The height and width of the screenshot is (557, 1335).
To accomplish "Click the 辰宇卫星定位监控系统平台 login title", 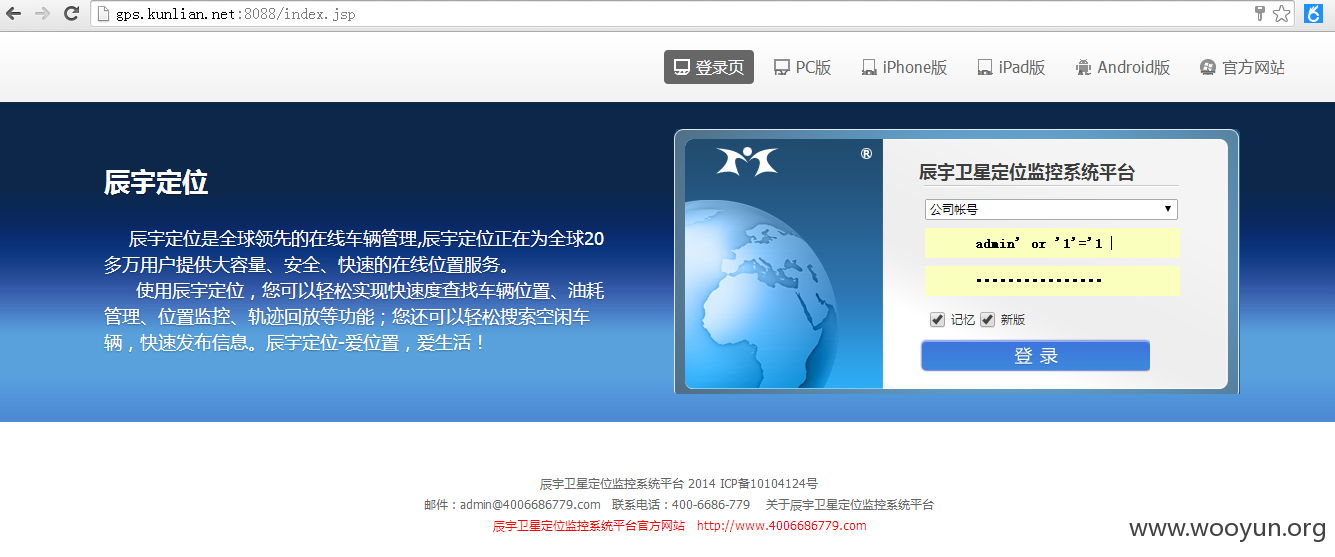I will (1027, 172).
